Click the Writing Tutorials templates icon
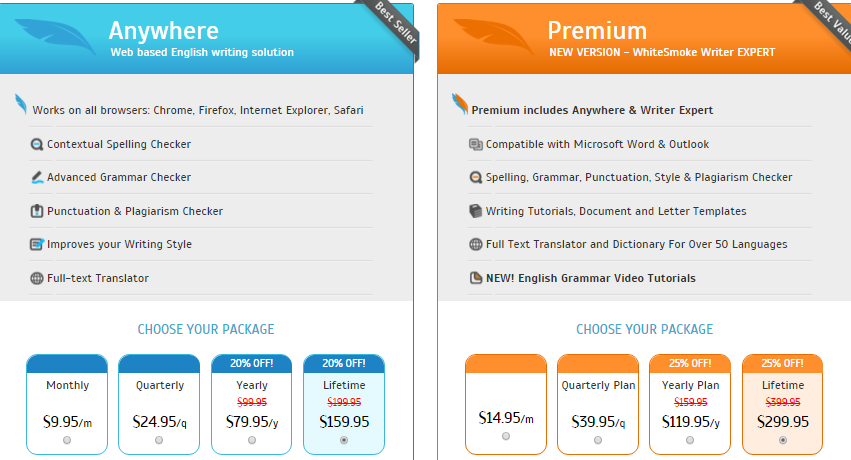The image size is (851, 460). click(x=476, y=211)
